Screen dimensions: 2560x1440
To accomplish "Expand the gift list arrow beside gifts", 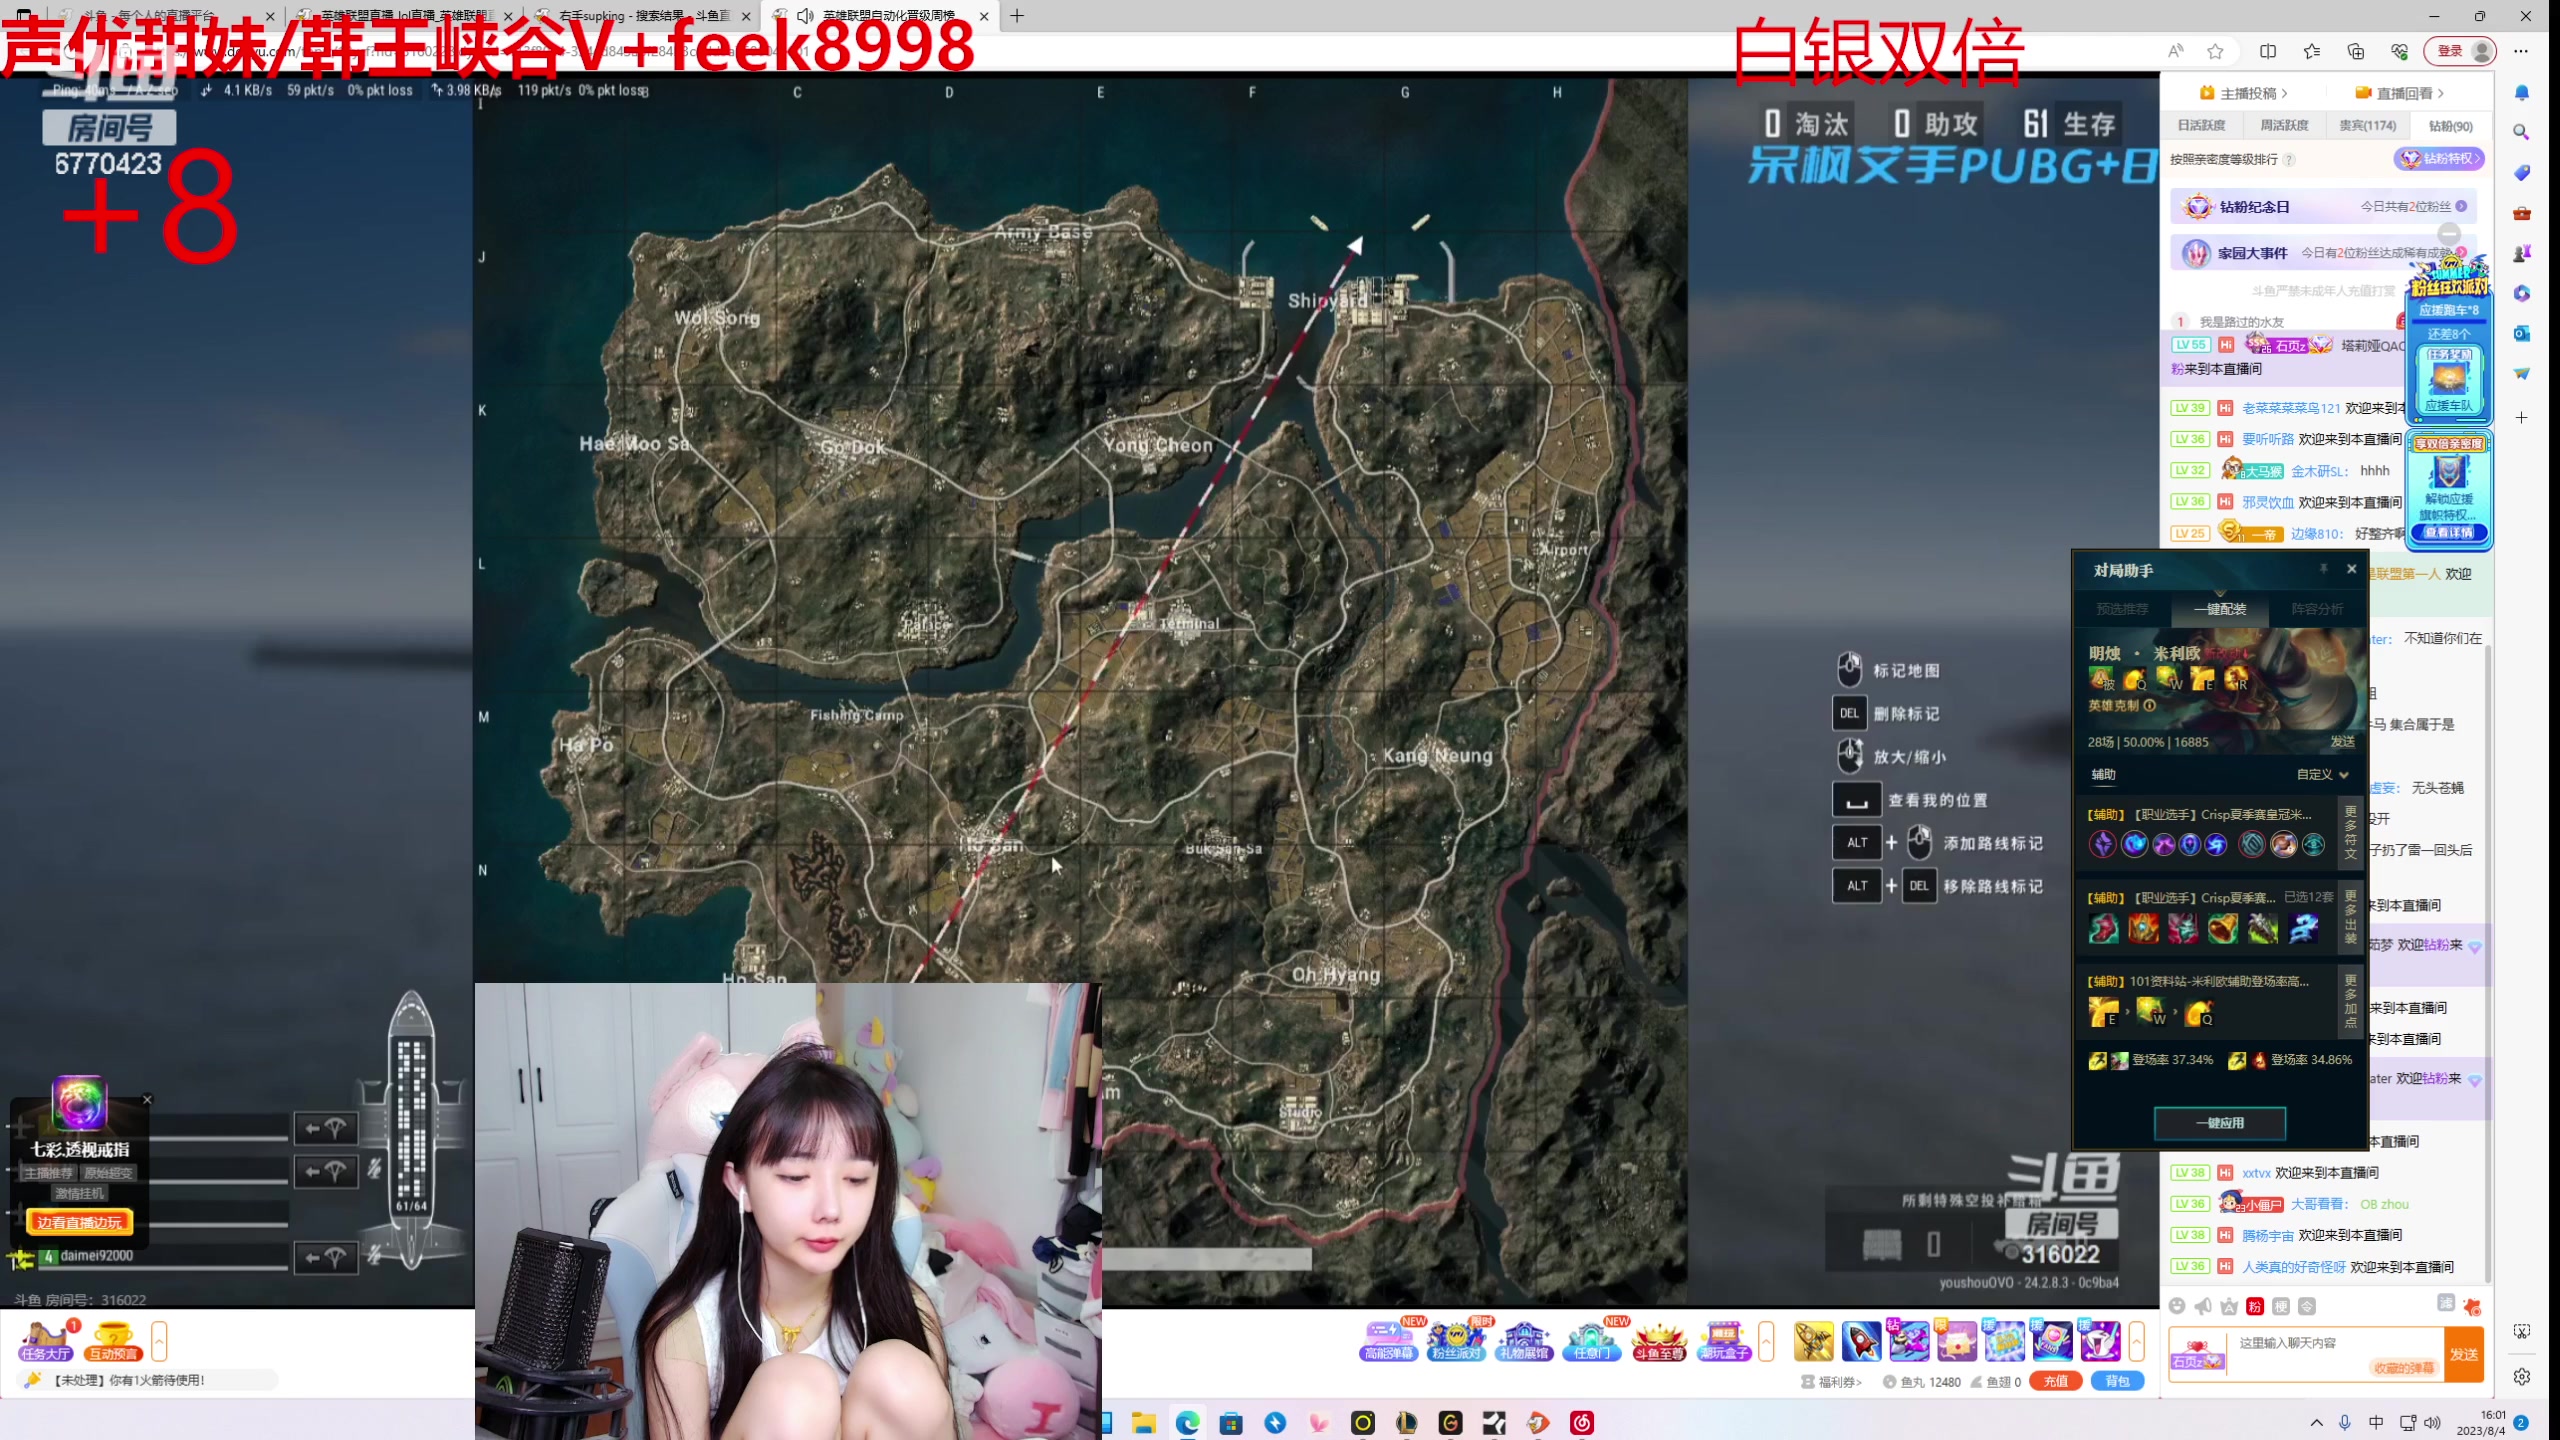I will coord(2137,1341).
